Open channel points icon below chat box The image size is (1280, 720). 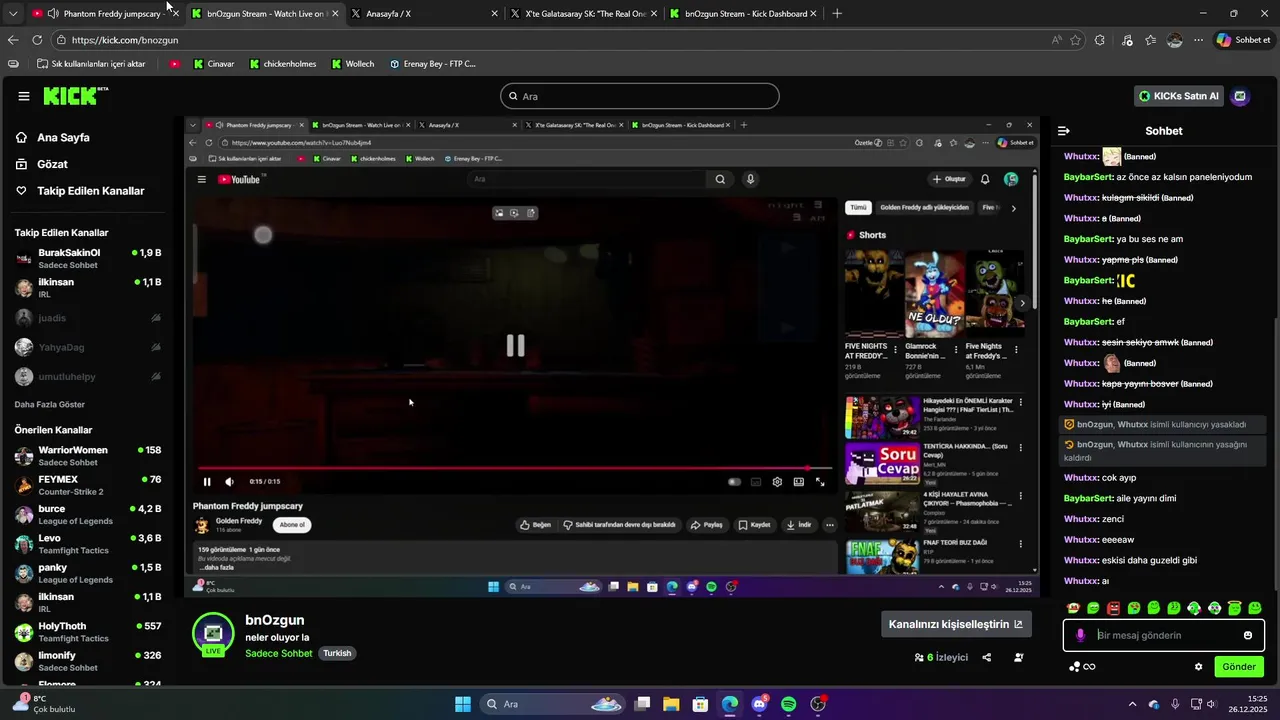coord(1075,667)
